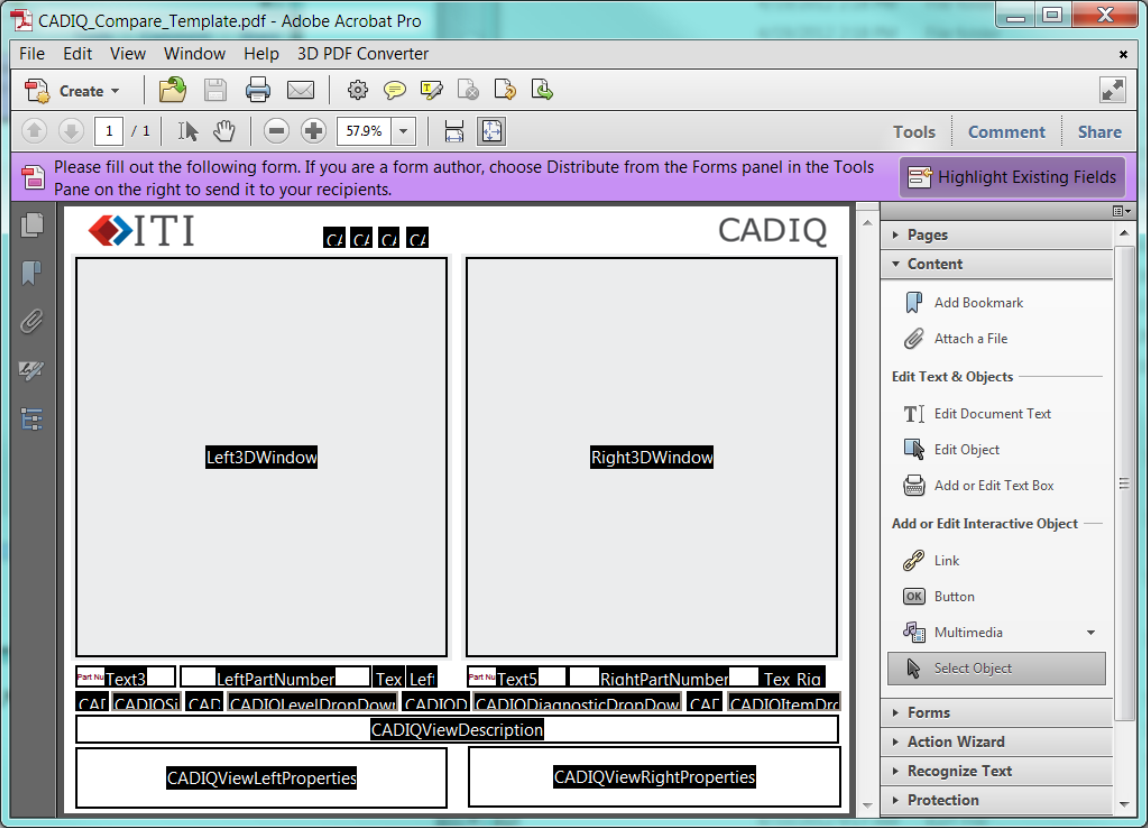Toggle Highlight Existing Fields
The height and width of the screenshot is (828, 1148).
pos(1011,176)
